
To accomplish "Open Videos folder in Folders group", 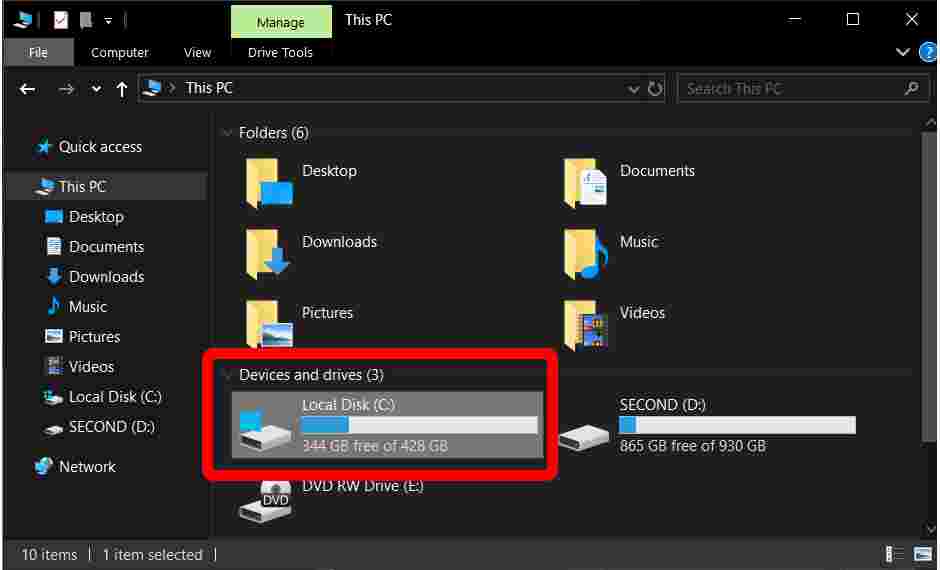I will click(x=614, y=324).
